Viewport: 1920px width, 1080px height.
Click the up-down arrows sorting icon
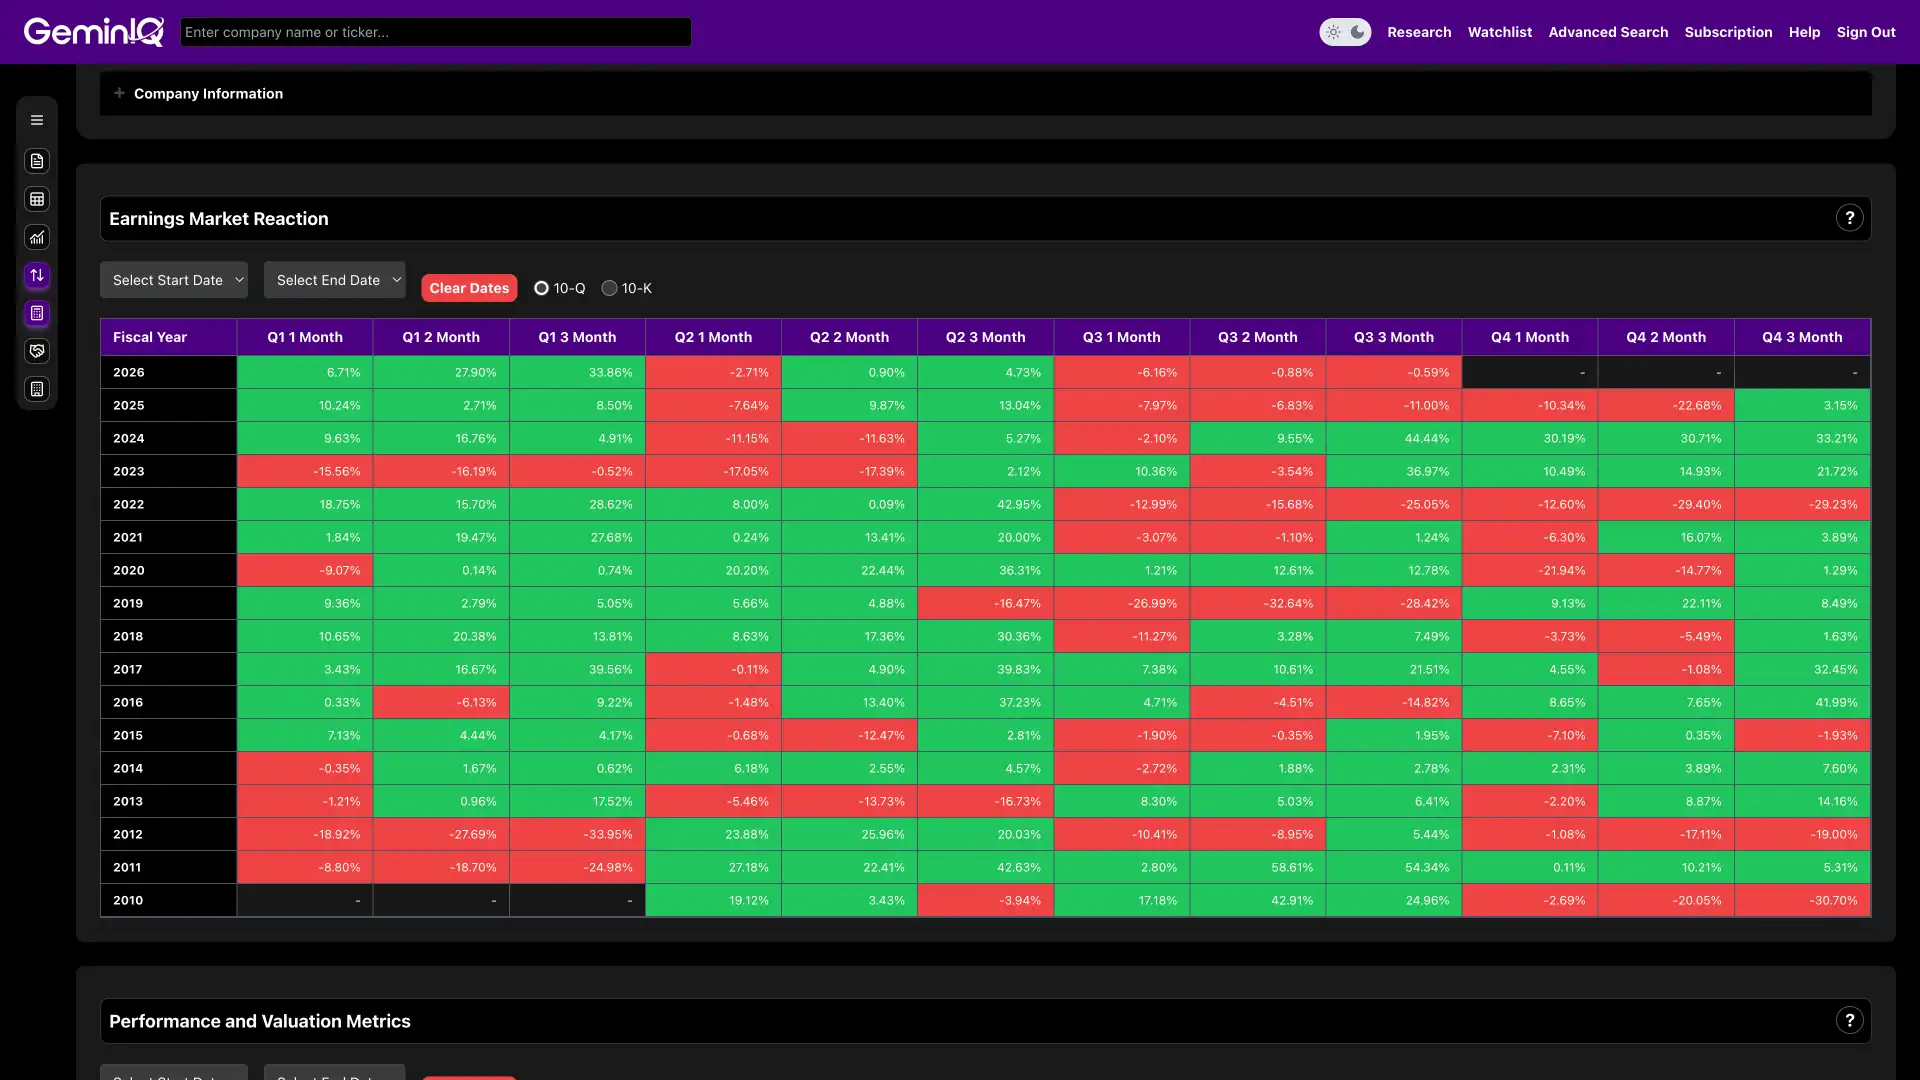(x=37, y=276)
